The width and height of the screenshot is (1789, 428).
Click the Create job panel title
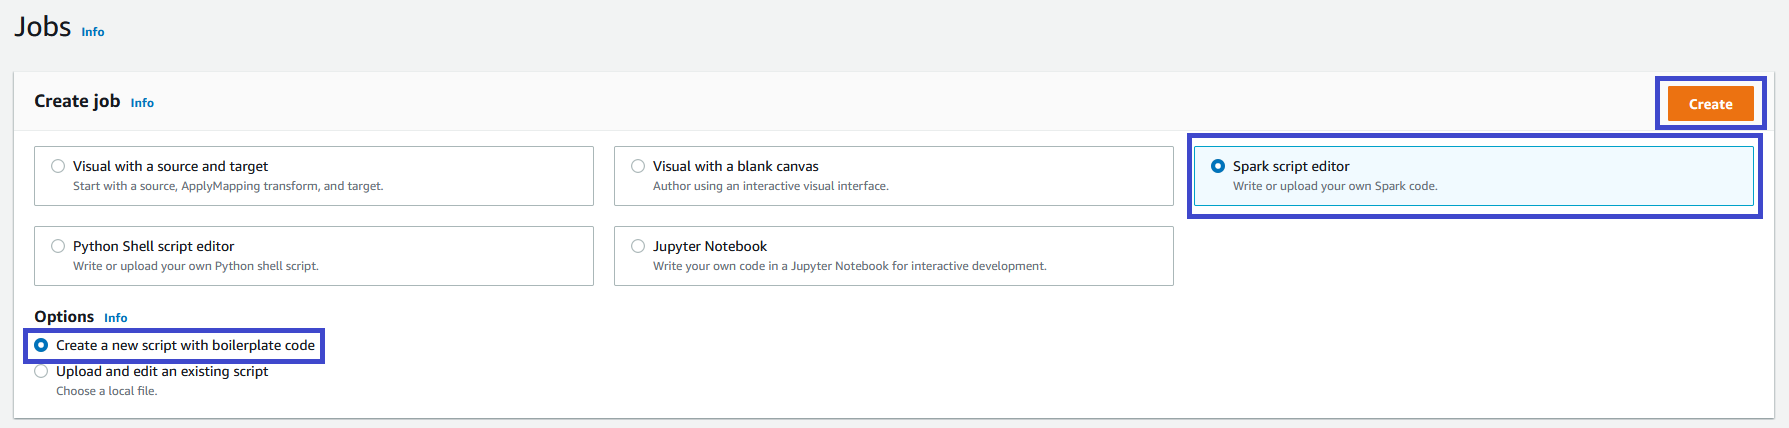(77, 101)
